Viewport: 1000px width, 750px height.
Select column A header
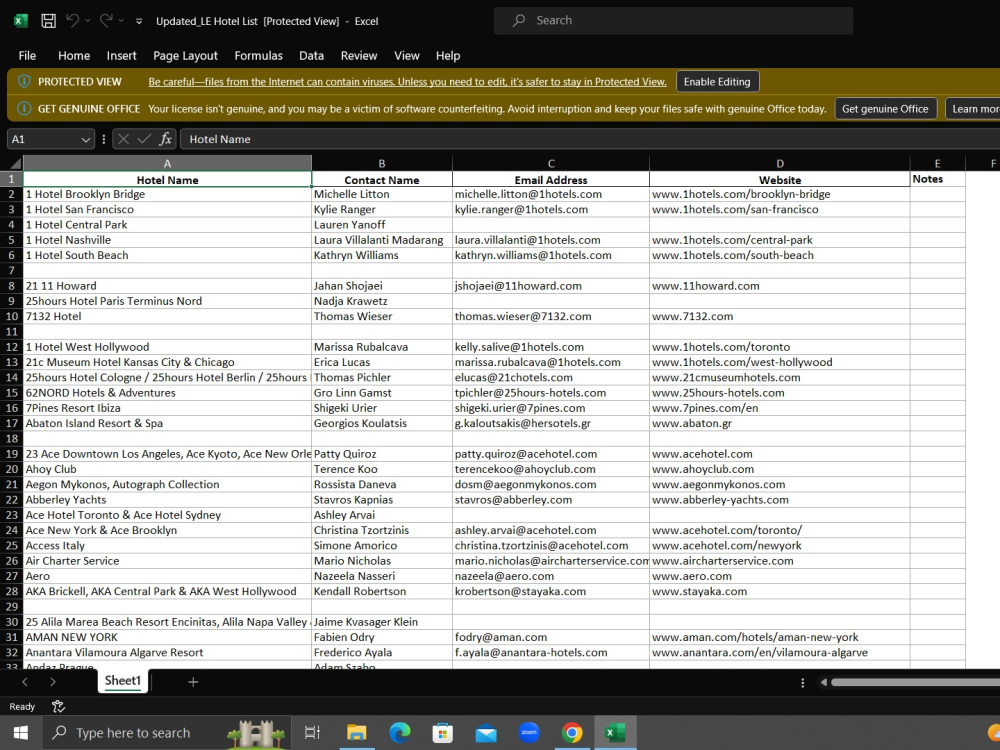tap(167, 163)
